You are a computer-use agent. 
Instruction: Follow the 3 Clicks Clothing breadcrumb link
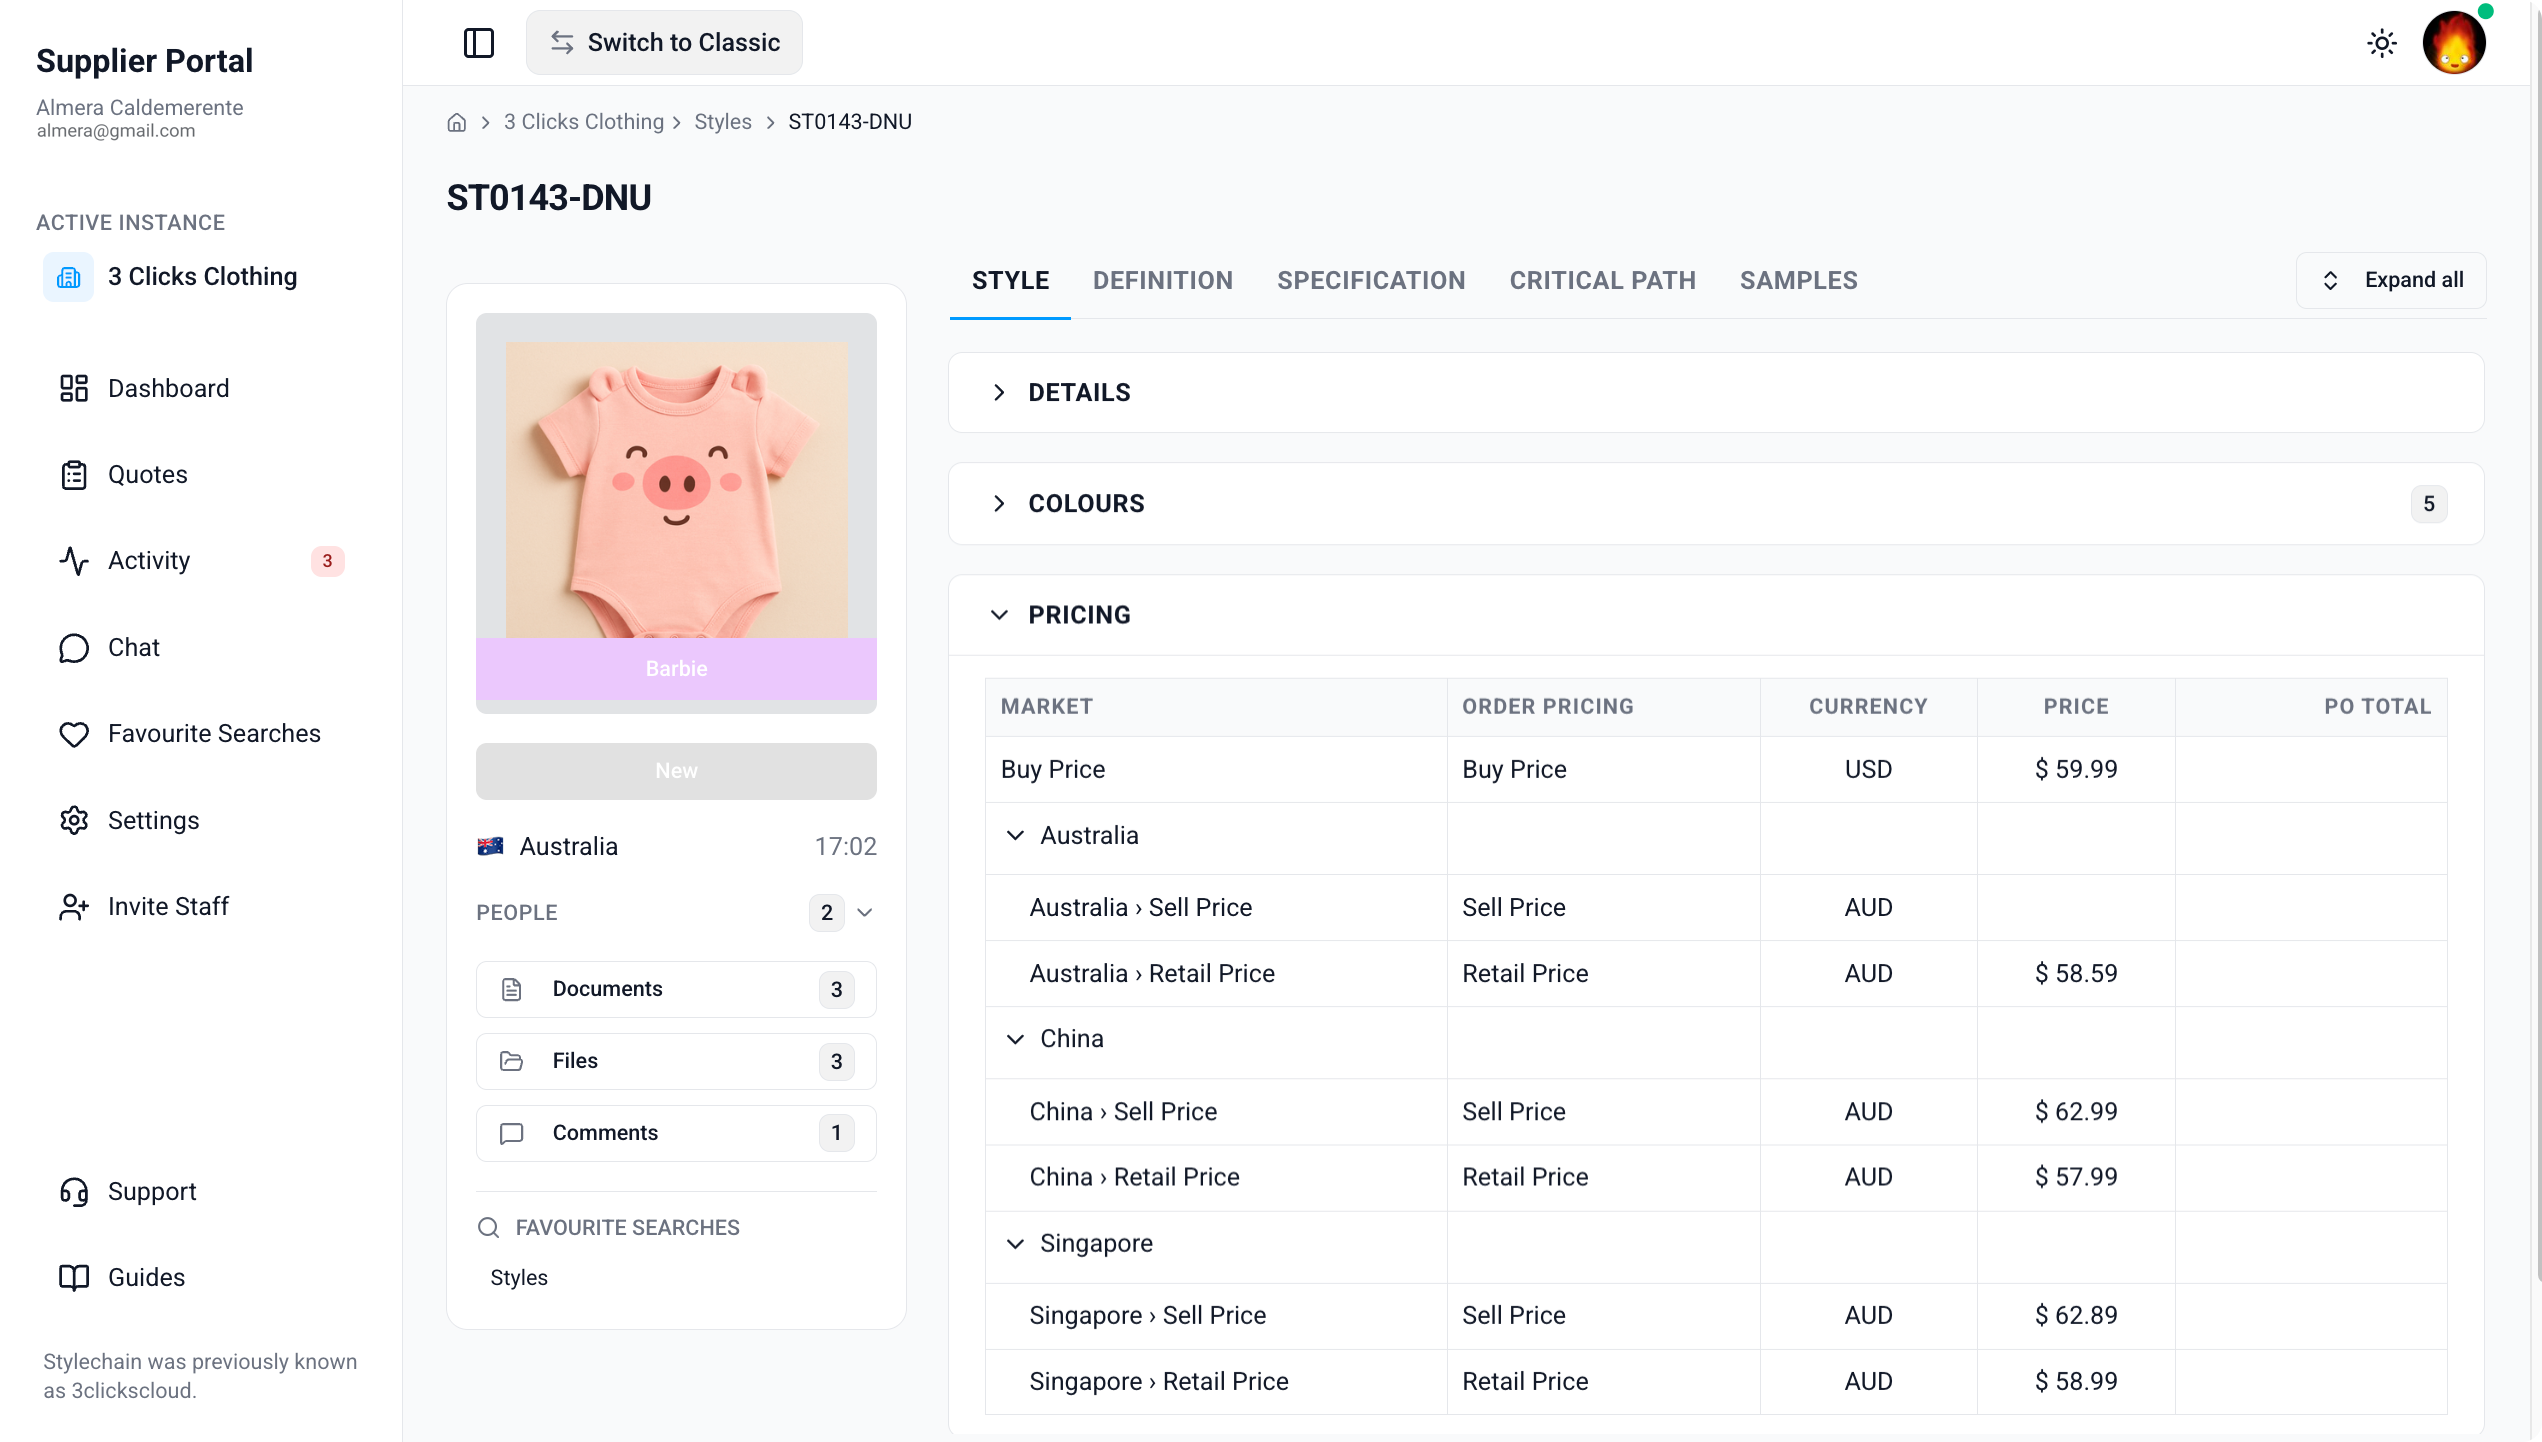[584, 122]
